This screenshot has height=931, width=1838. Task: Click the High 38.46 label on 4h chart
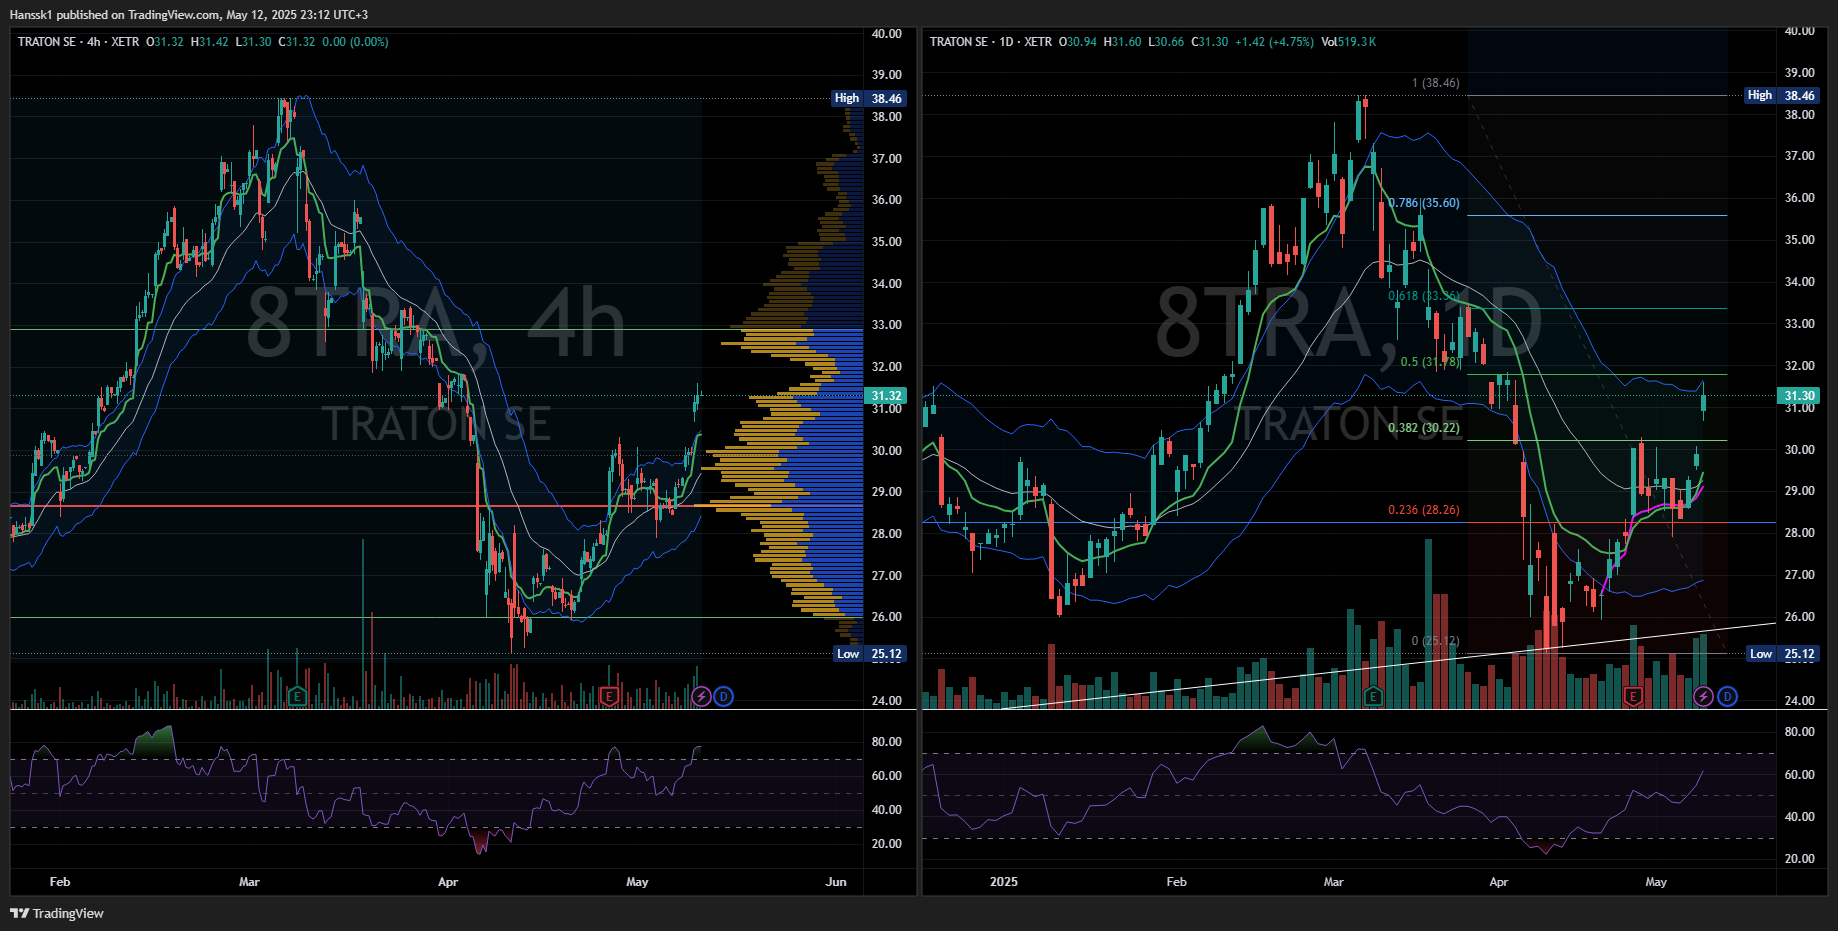869,98
